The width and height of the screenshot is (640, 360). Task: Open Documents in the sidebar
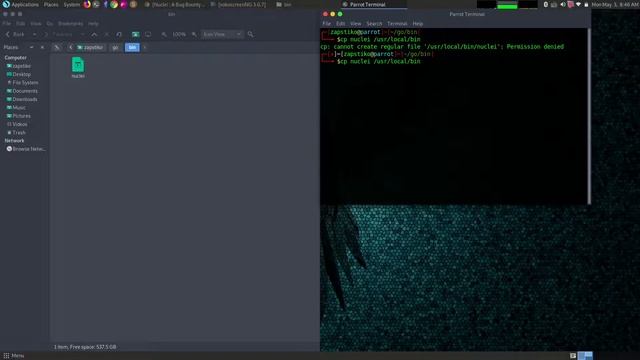(x=22, y=91)
